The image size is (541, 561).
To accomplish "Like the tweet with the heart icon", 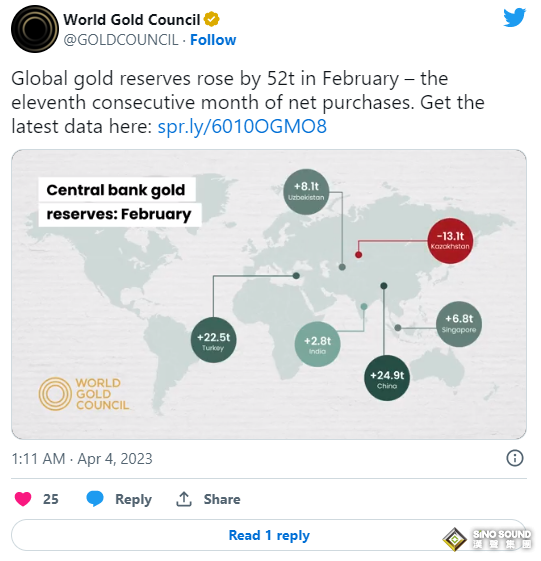I will [23, 498].
